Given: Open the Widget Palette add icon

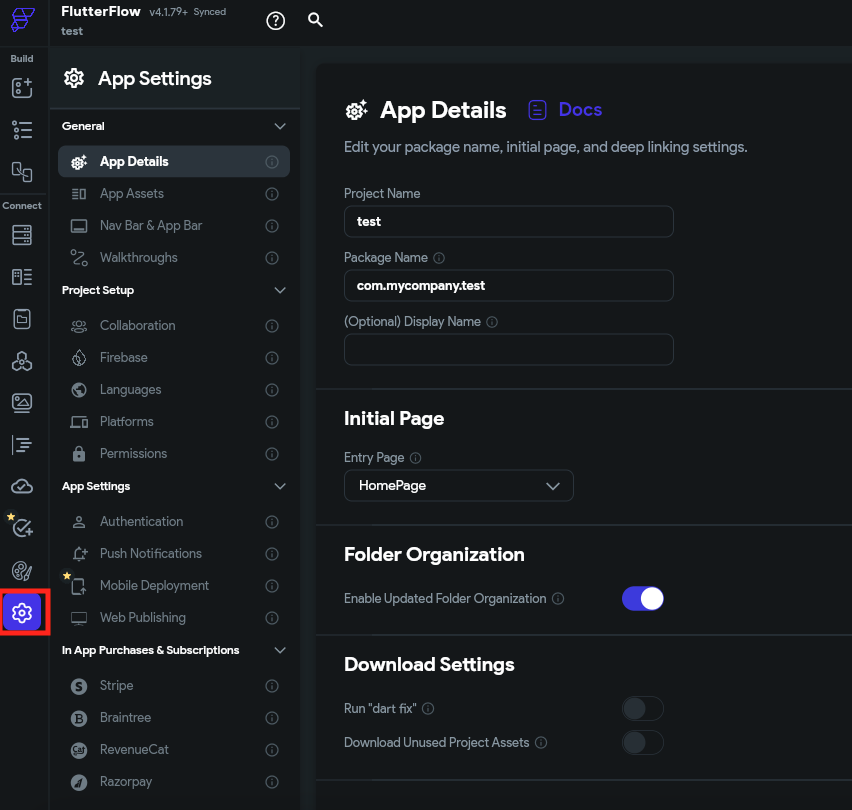Looking at the screenshot, I should click(22, 88).
